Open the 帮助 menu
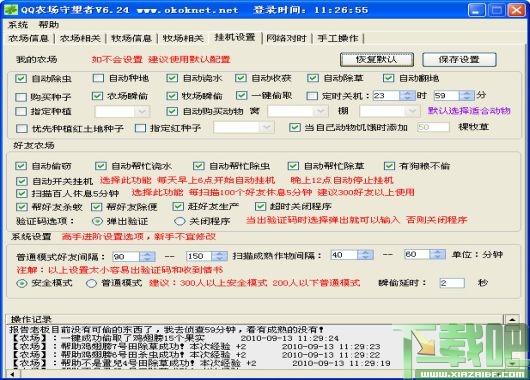Viewport: 530px width, 380px height. click(48, 25)
